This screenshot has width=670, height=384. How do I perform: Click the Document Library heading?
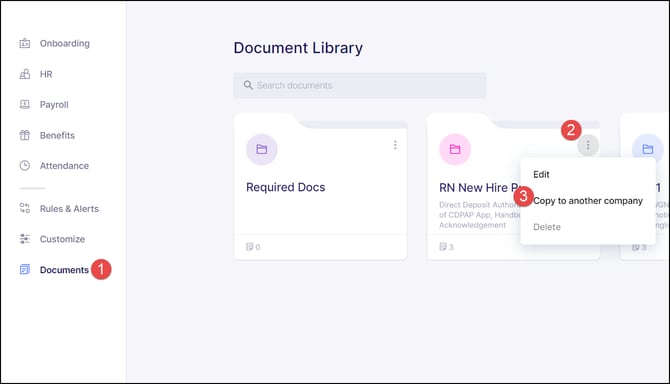click(298, 47)
